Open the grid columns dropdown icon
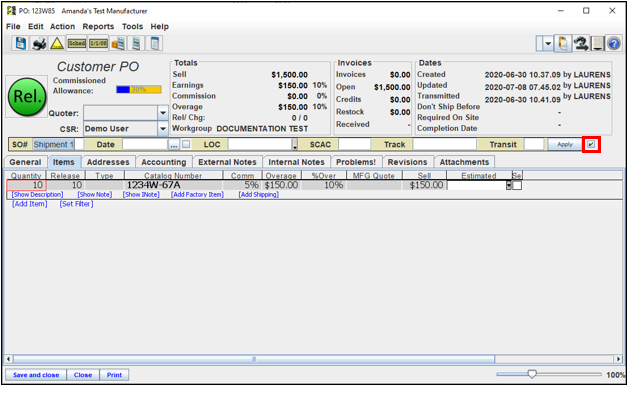633x397 pixels. click(597, 44)
